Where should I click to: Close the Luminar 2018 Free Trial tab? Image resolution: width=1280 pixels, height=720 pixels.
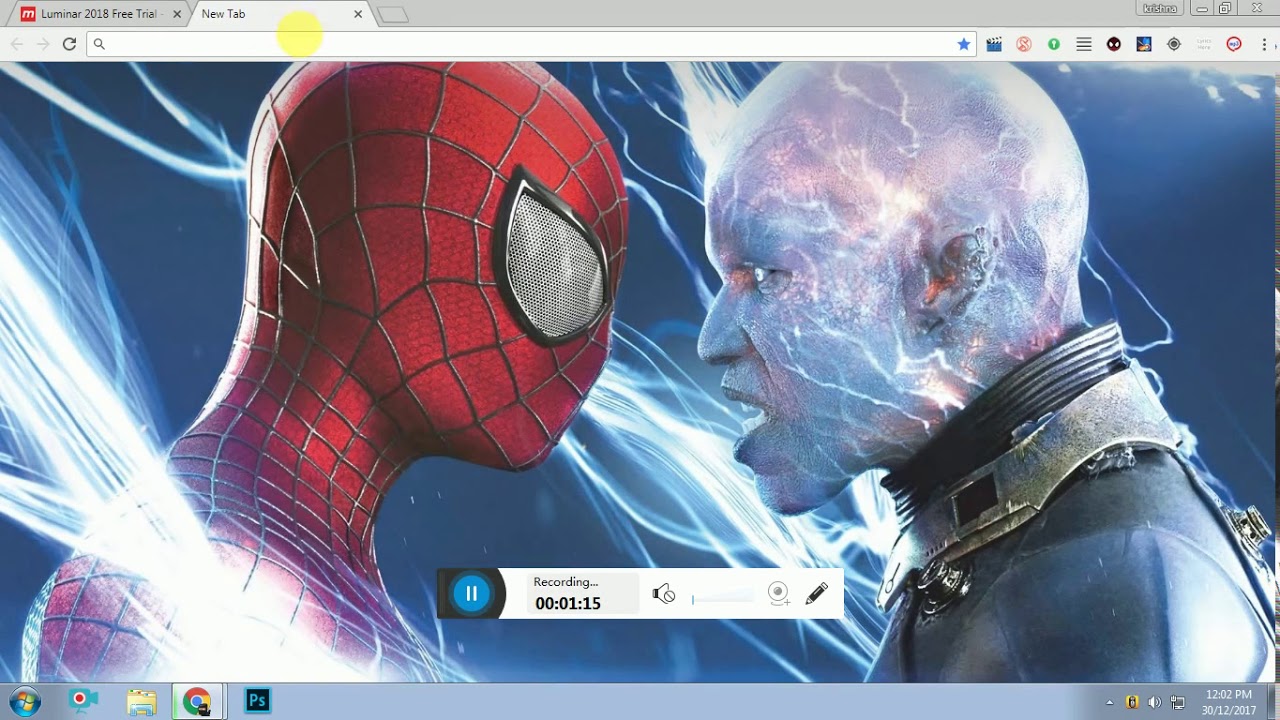pyautogui.click(x=177, y=14)
